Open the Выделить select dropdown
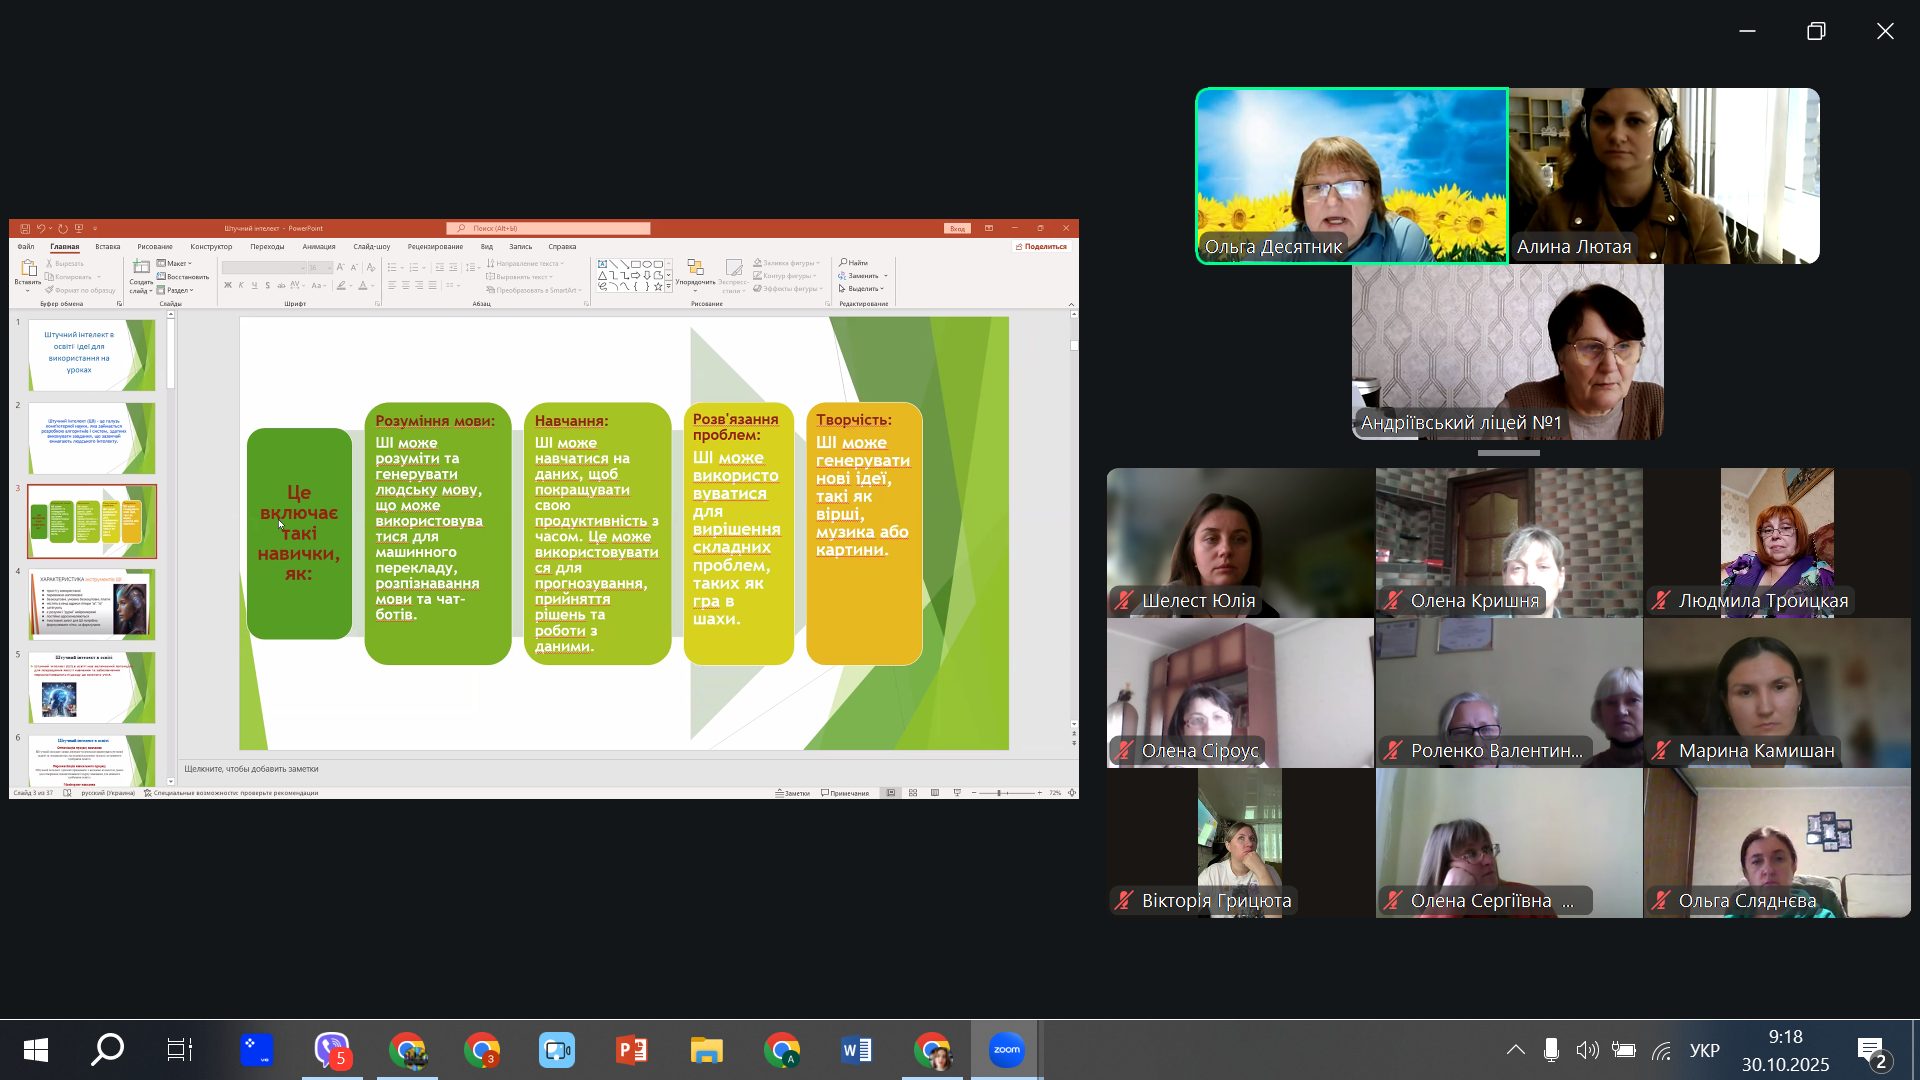The height and width of the screenshot is (1080, 1920). pyautogui.click(x=861, y=288)
